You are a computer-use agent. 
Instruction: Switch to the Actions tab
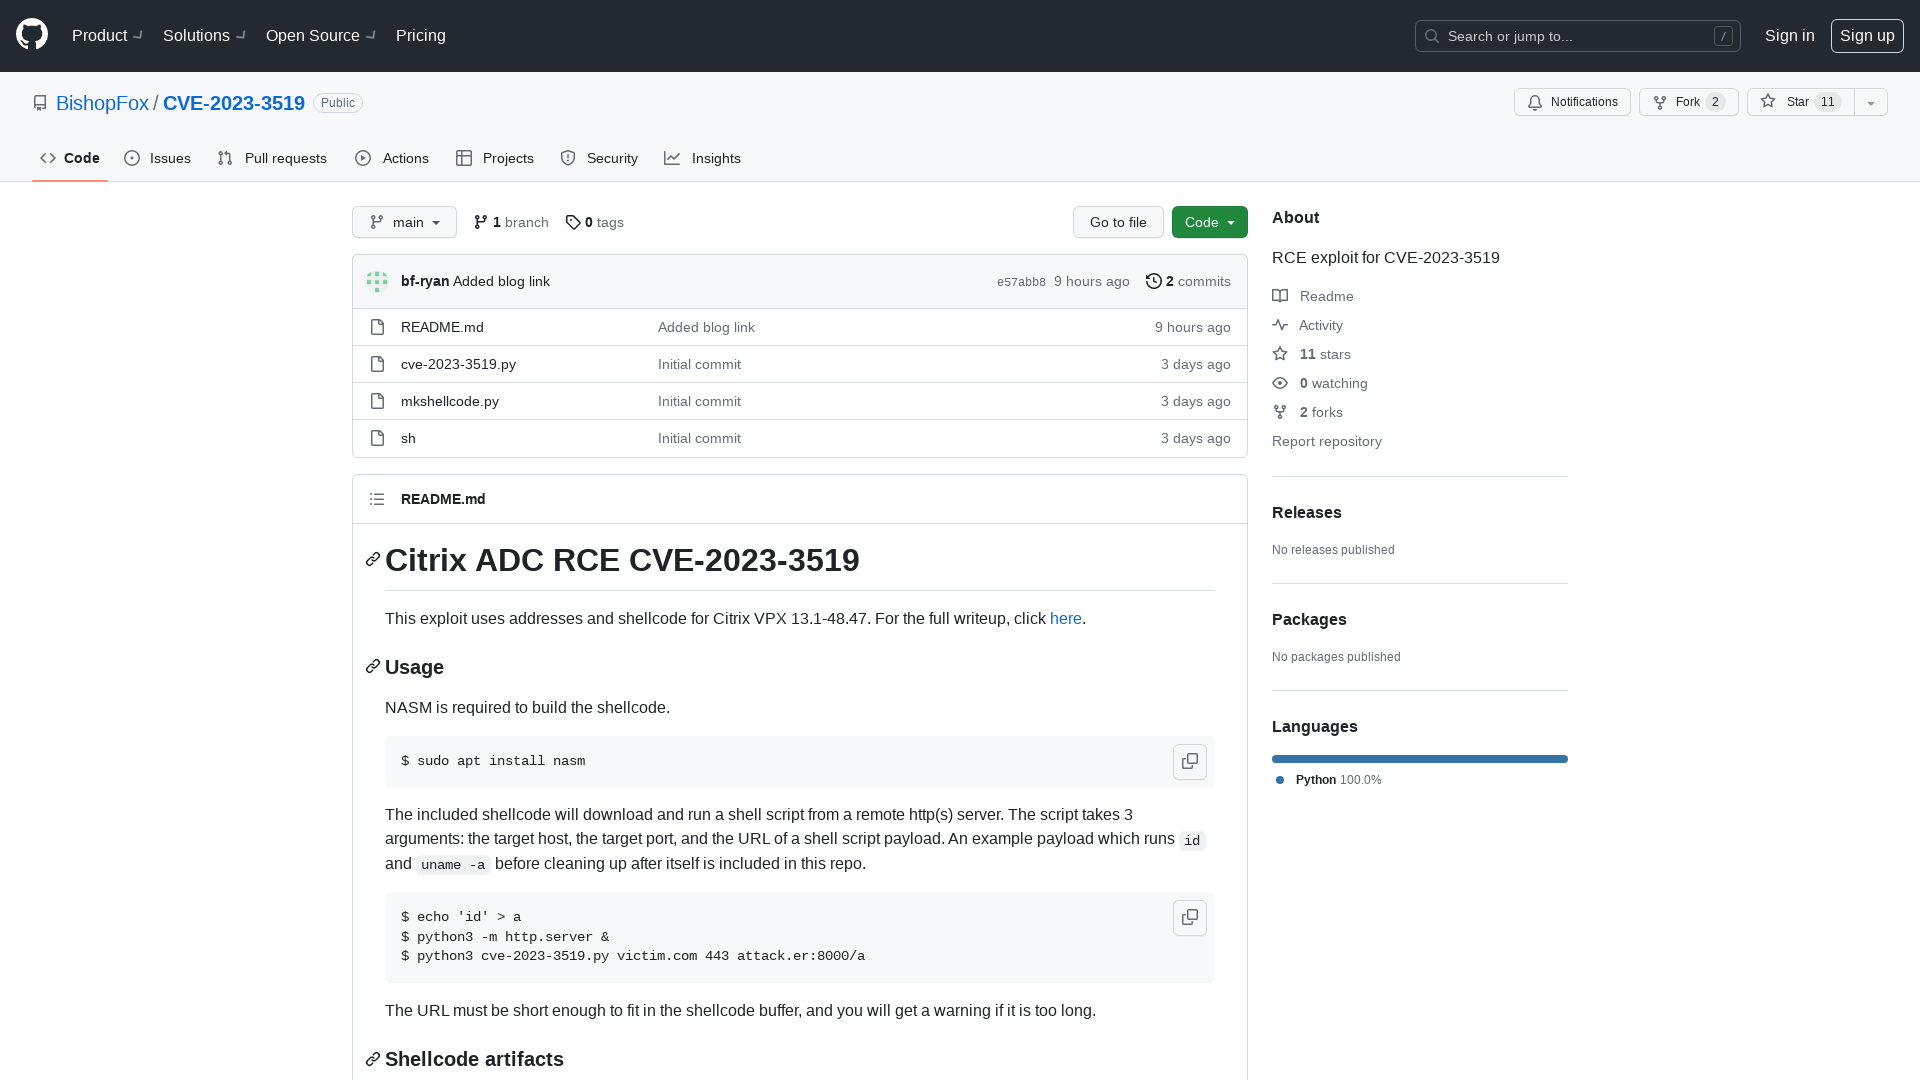click(392, 158)
